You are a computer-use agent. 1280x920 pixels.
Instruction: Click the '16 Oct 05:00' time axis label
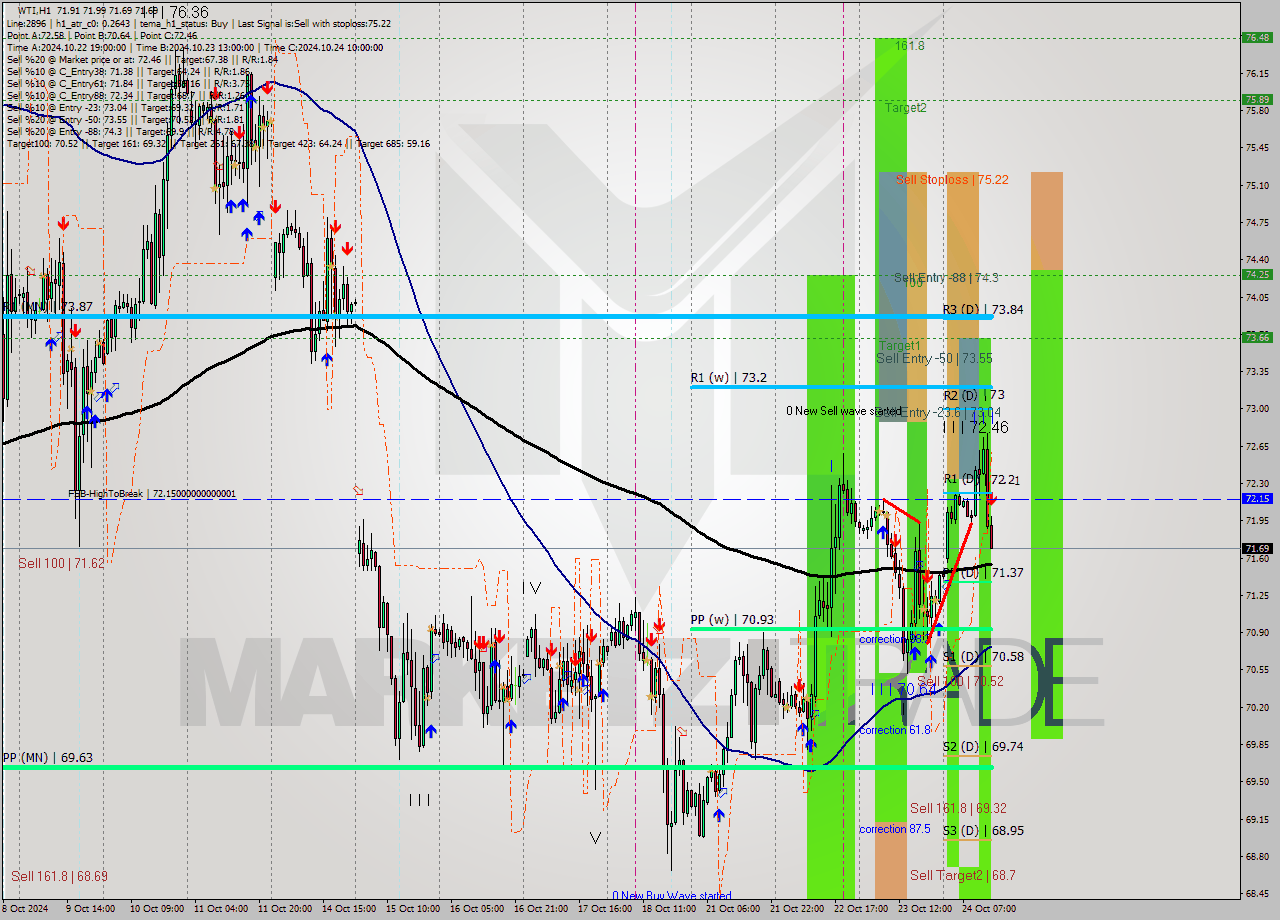[476, 909]
